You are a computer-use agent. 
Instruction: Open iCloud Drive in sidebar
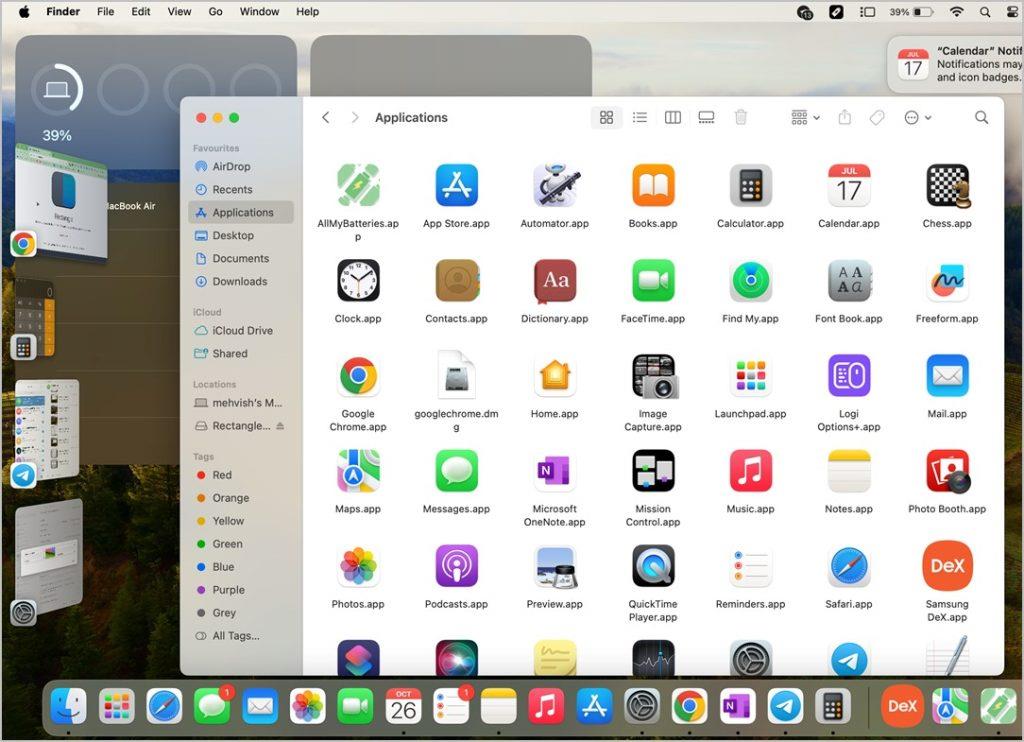click(240, 331)
